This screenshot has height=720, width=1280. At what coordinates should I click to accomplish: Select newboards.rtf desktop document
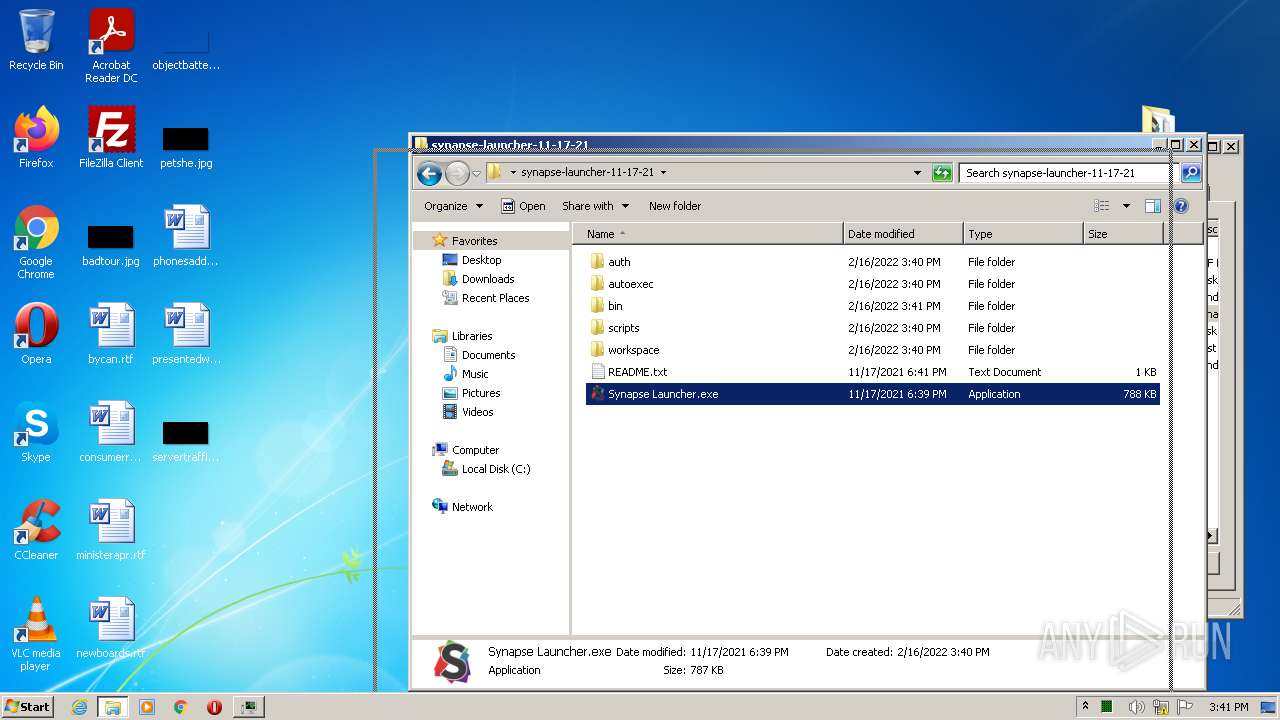click(111, 628)
